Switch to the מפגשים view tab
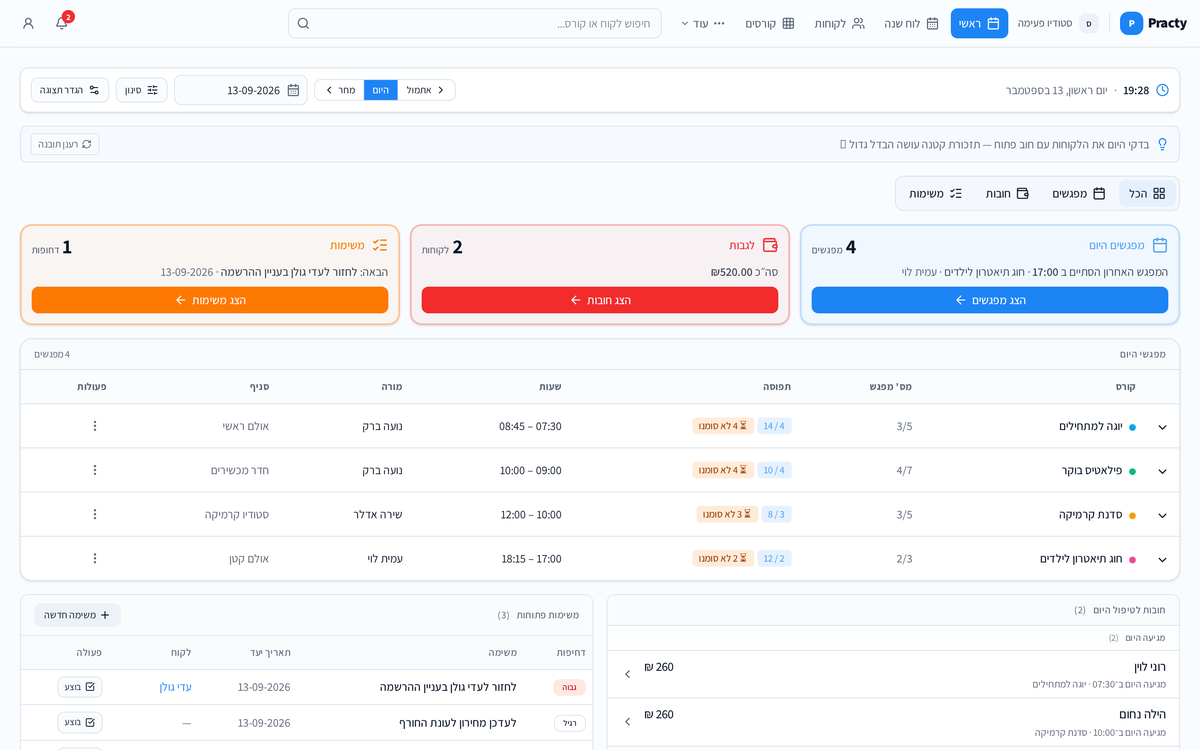The image size is (1200, 750). (1078, 193)
